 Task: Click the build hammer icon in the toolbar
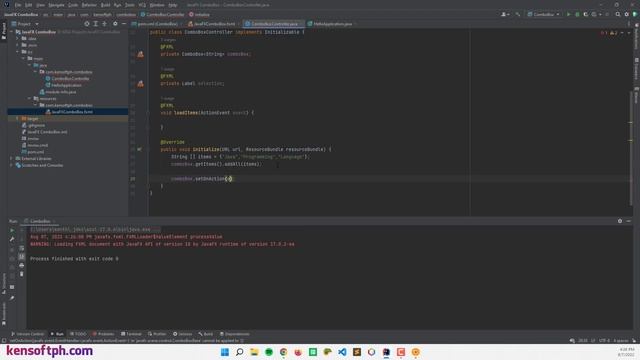tap(518, 14)
